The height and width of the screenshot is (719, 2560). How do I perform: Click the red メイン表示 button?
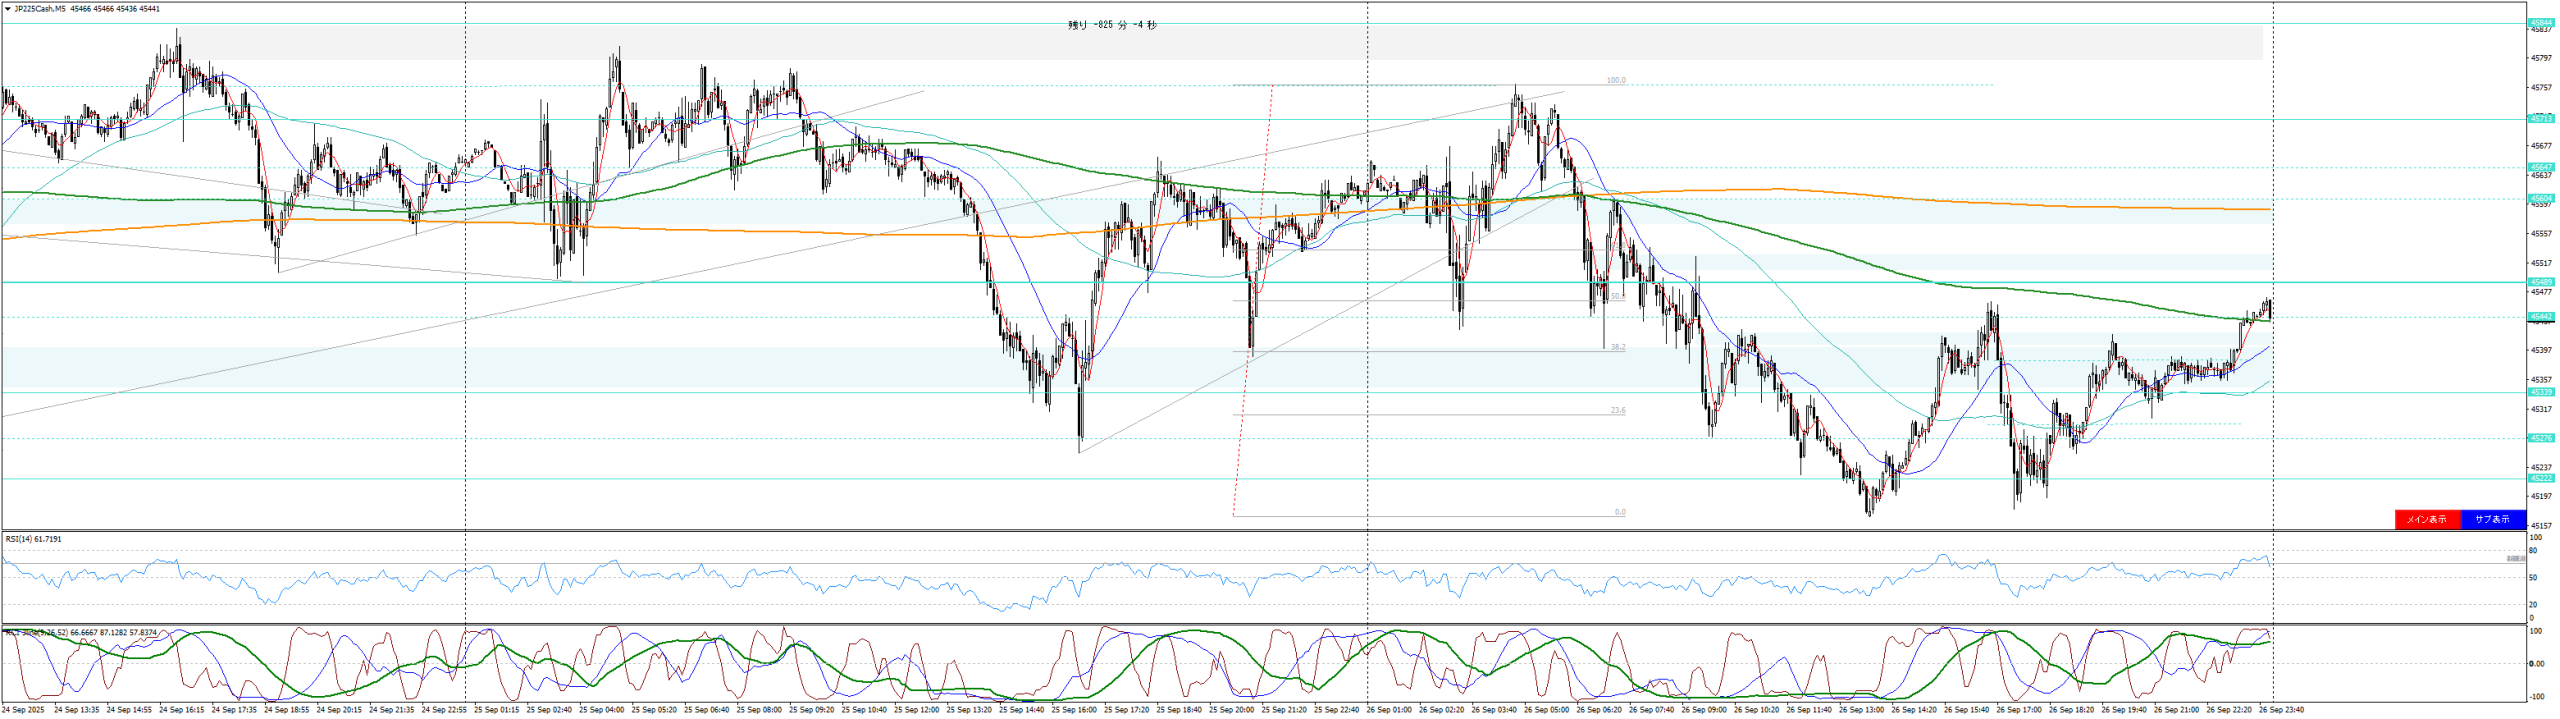2426,519
